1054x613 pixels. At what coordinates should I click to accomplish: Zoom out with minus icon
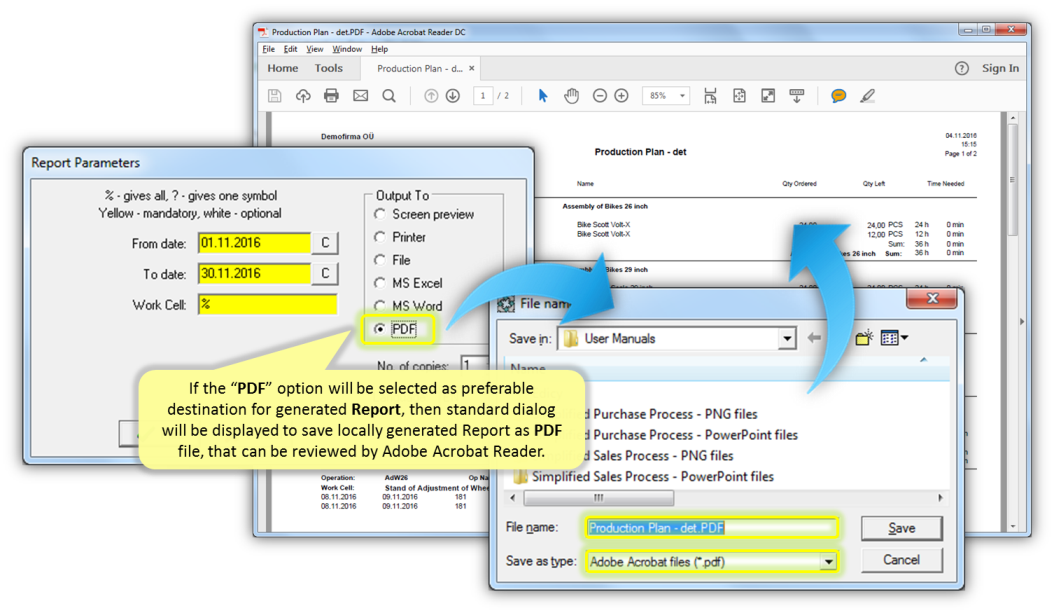(600, 95)
